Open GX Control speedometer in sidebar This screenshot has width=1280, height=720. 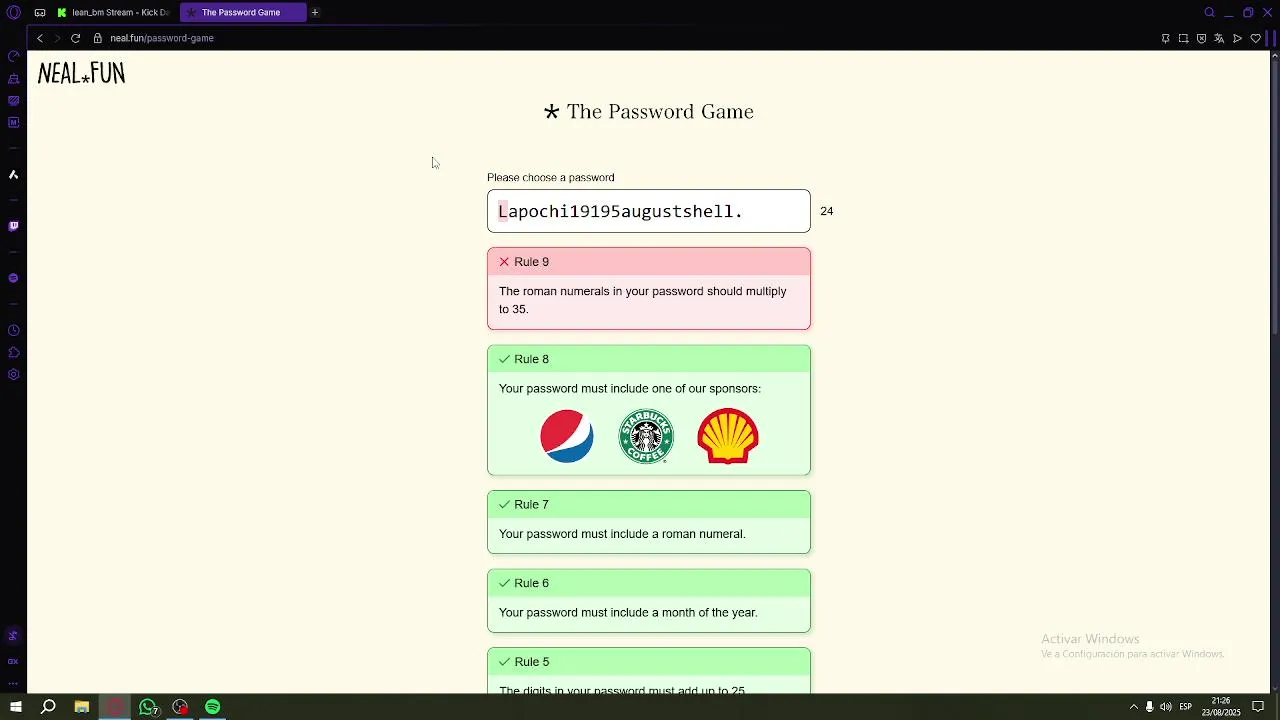click(13, 56)
